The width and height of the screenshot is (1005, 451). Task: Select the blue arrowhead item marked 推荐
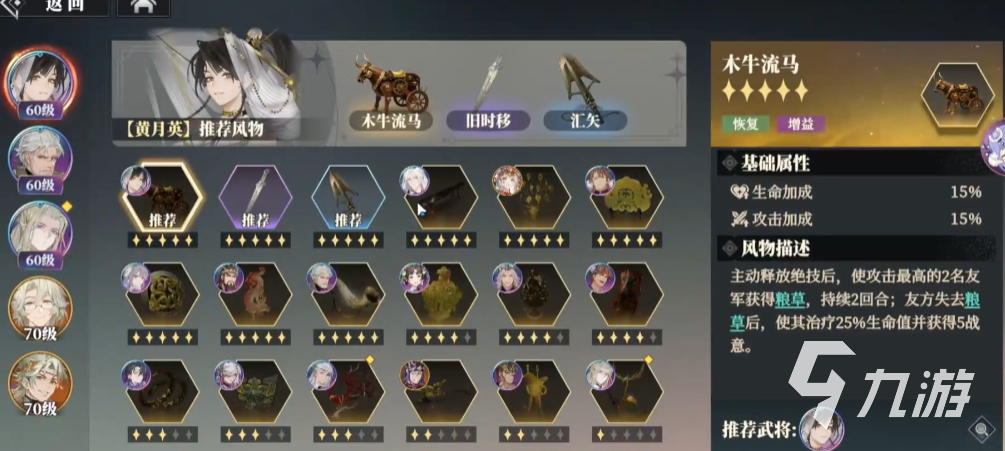348,197
